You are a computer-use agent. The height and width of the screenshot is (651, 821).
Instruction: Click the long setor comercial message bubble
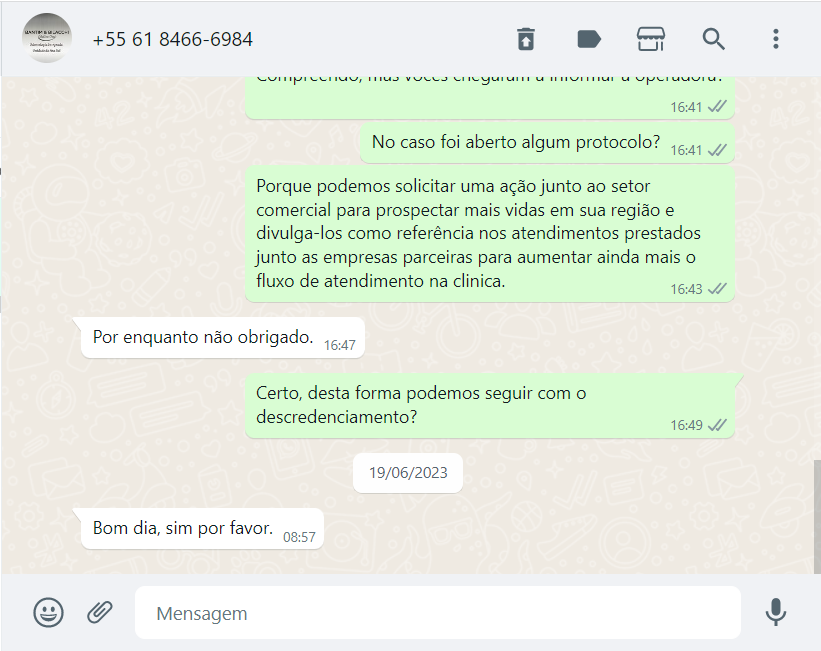coord(490,234)
